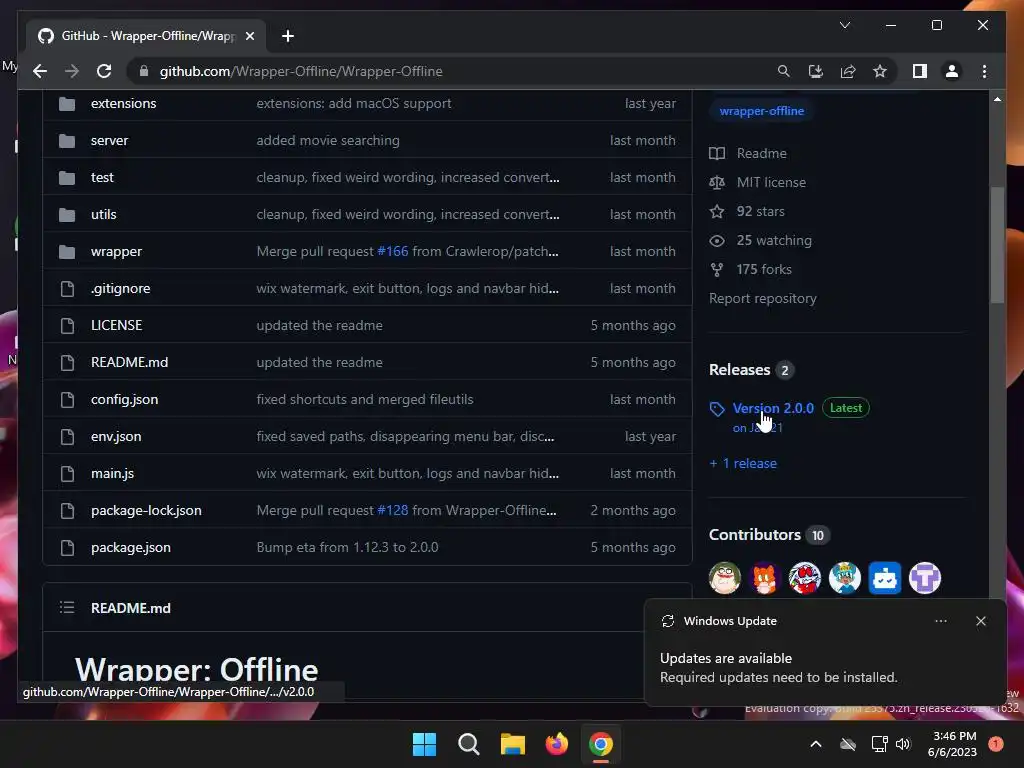Click install app icon in address bar
The image size is (1024, 768).
coord(816,71)
